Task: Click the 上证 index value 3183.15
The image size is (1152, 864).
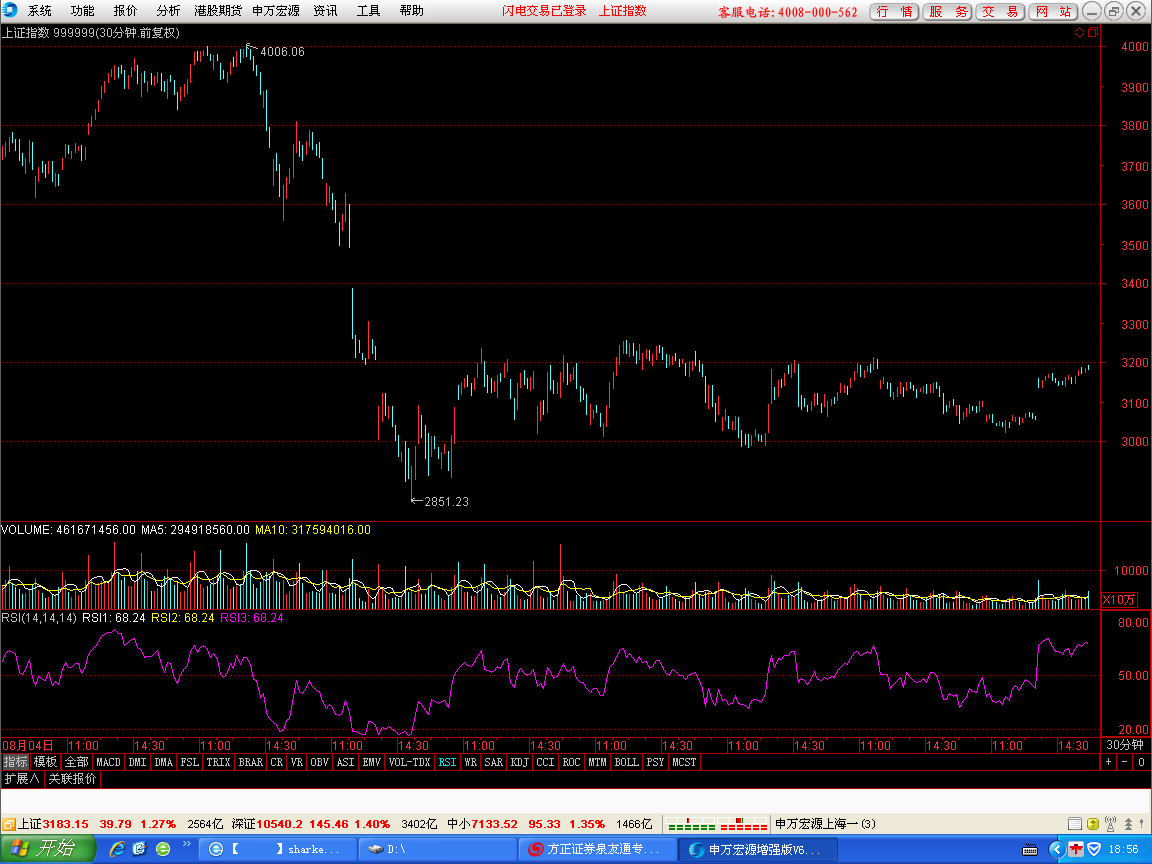Action: [65, 824]
